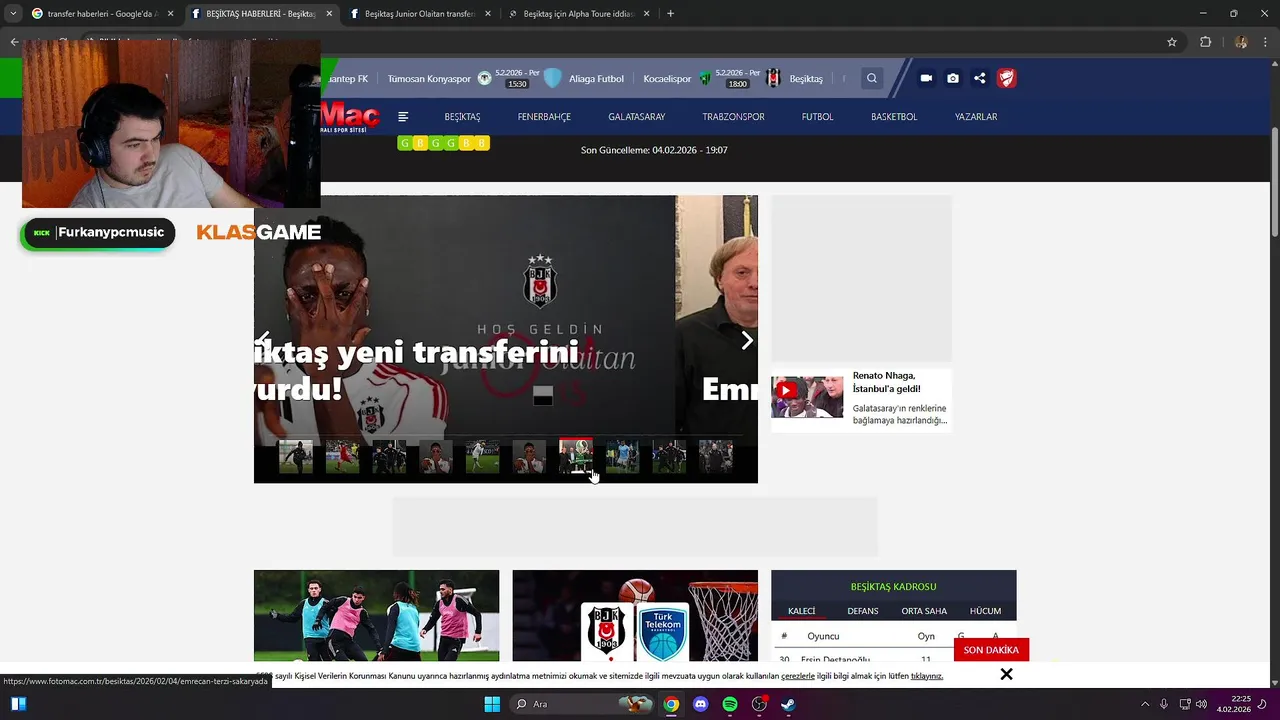Image resolution: width=1280 pixels, height=720 pixels.
Task: Click the YouTube play icon on the Renato Nhaga video
Action: click(786, 390)
